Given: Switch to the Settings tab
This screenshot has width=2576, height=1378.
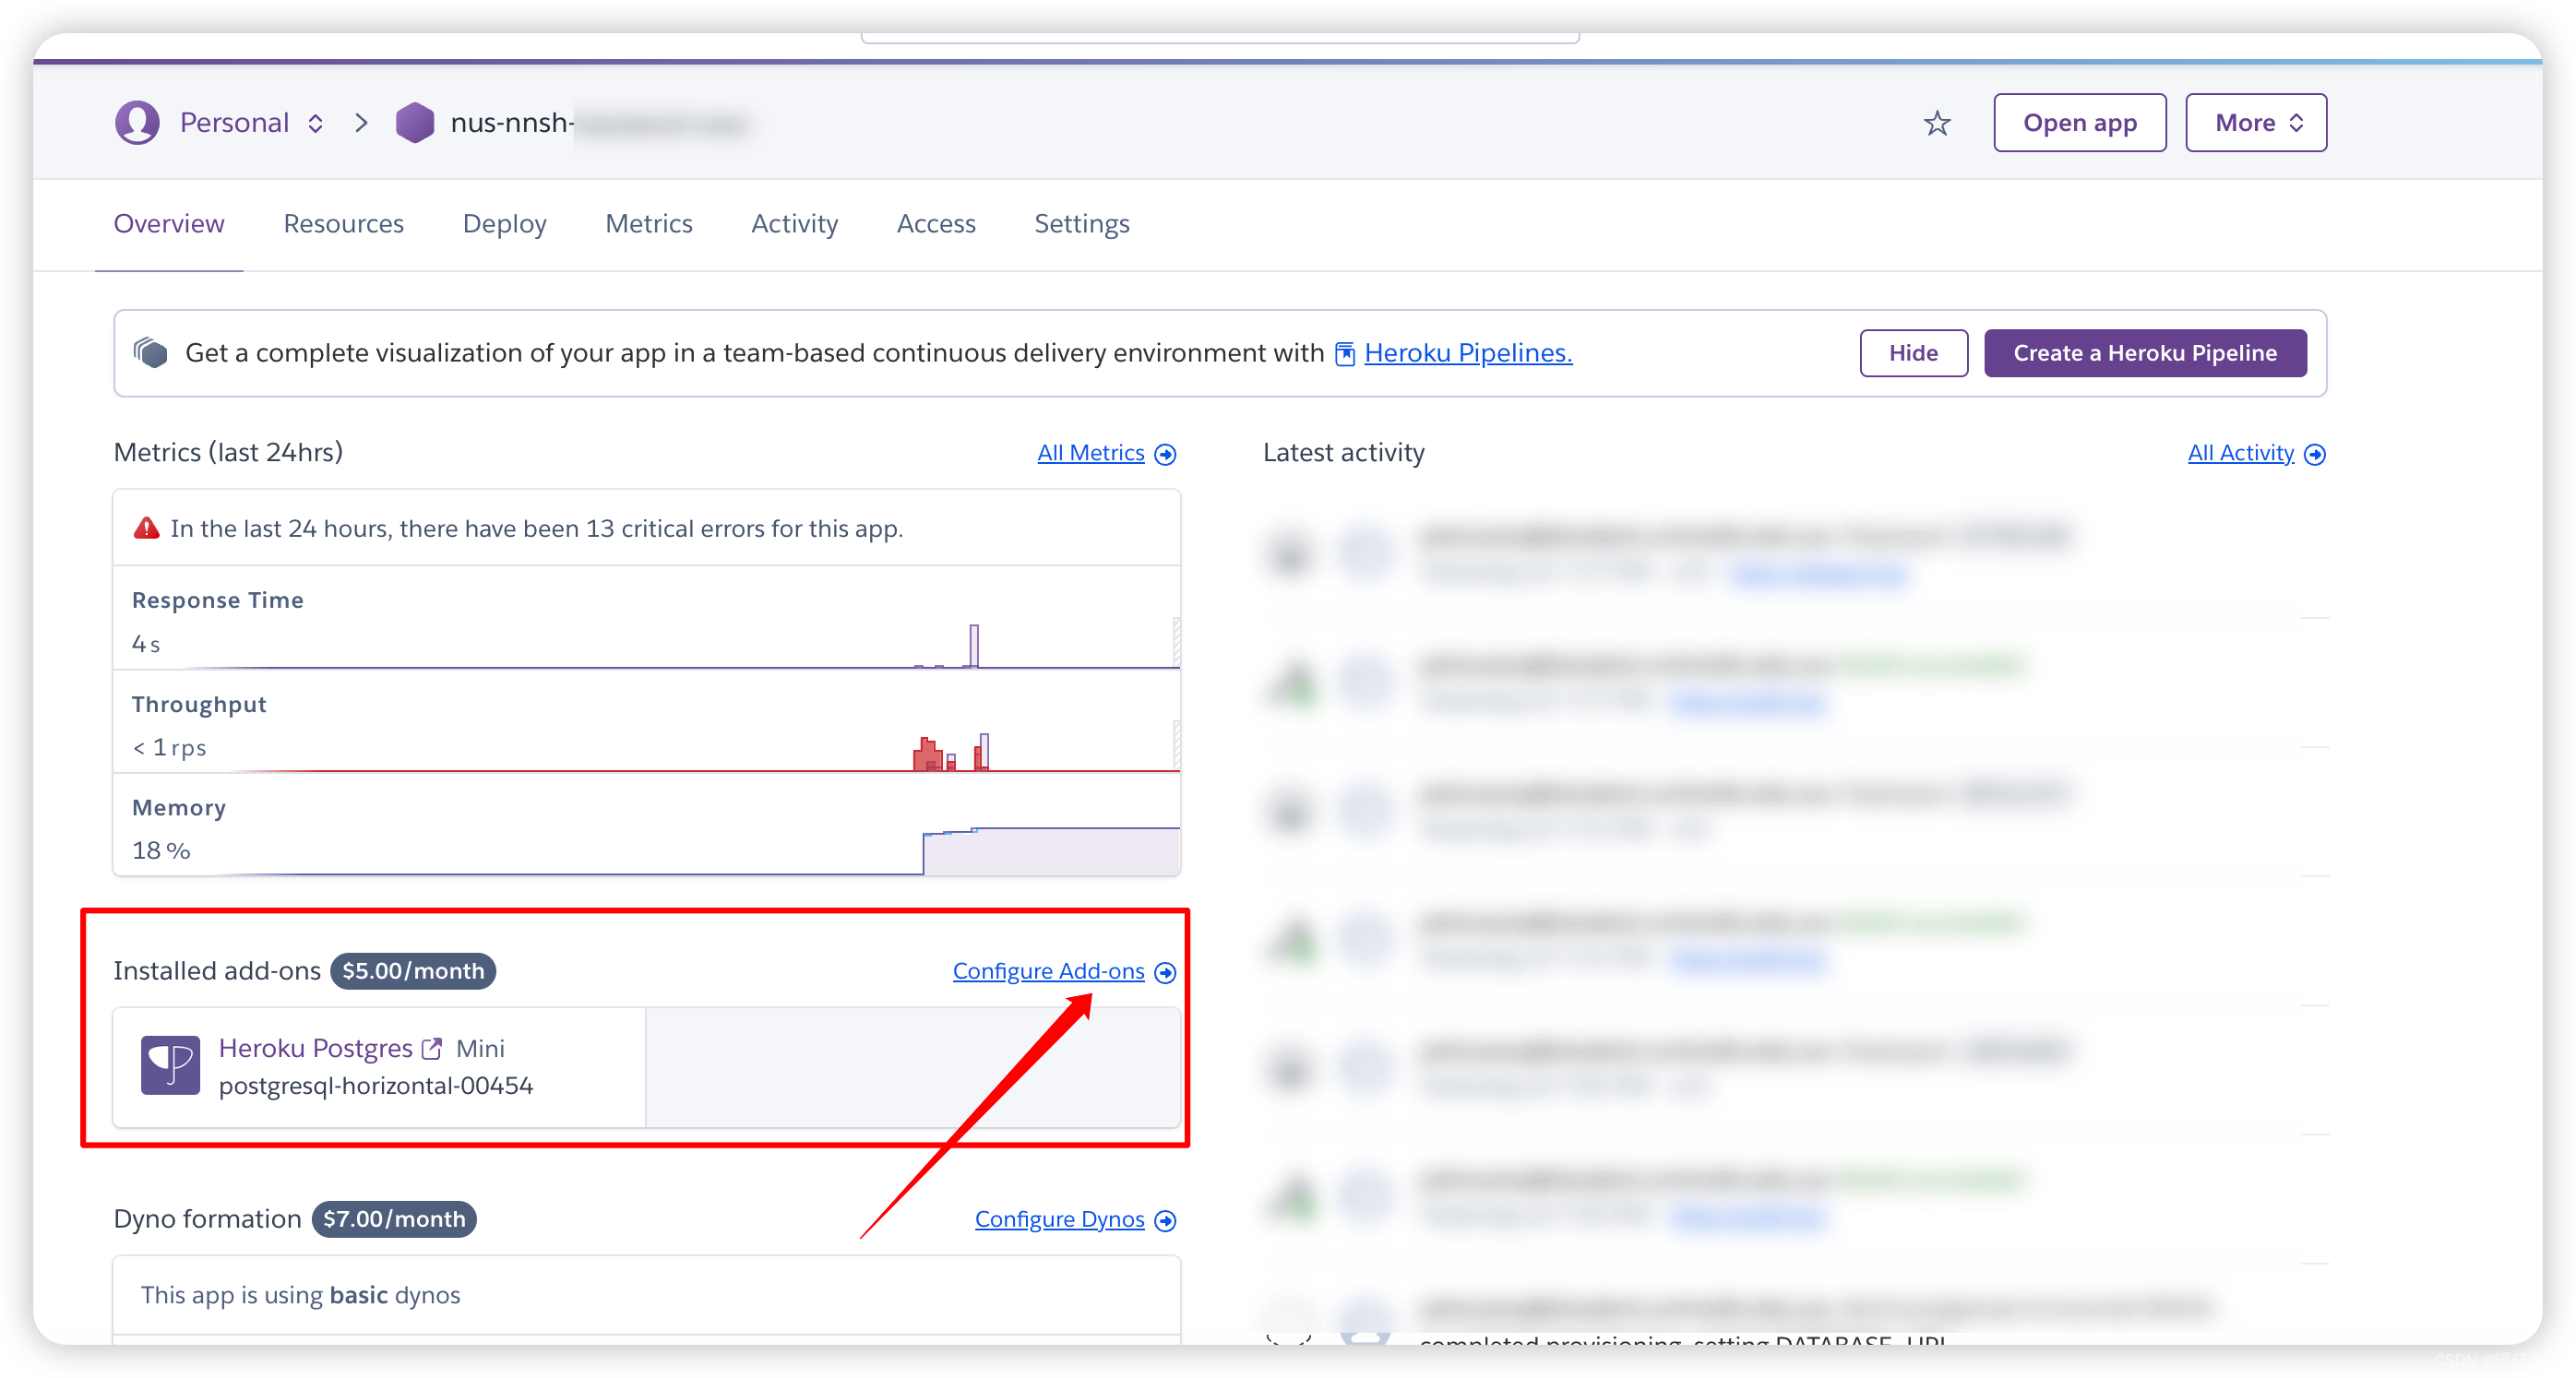Looking at the screenshot, I should coord(1082,223).
